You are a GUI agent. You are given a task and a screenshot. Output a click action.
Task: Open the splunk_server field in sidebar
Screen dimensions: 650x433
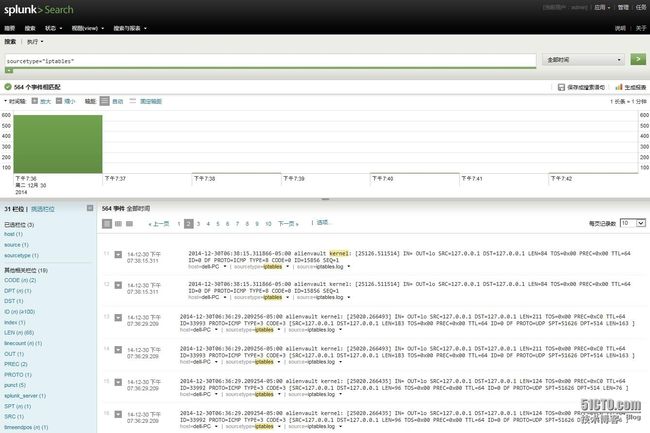25,396
